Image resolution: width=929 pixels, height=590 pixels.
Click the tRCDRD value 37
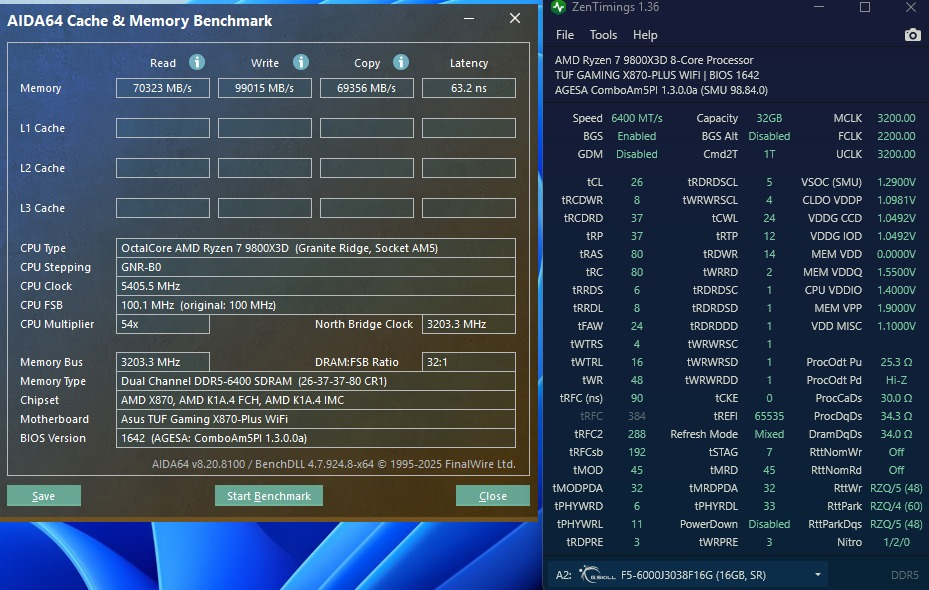pos(636,218)
